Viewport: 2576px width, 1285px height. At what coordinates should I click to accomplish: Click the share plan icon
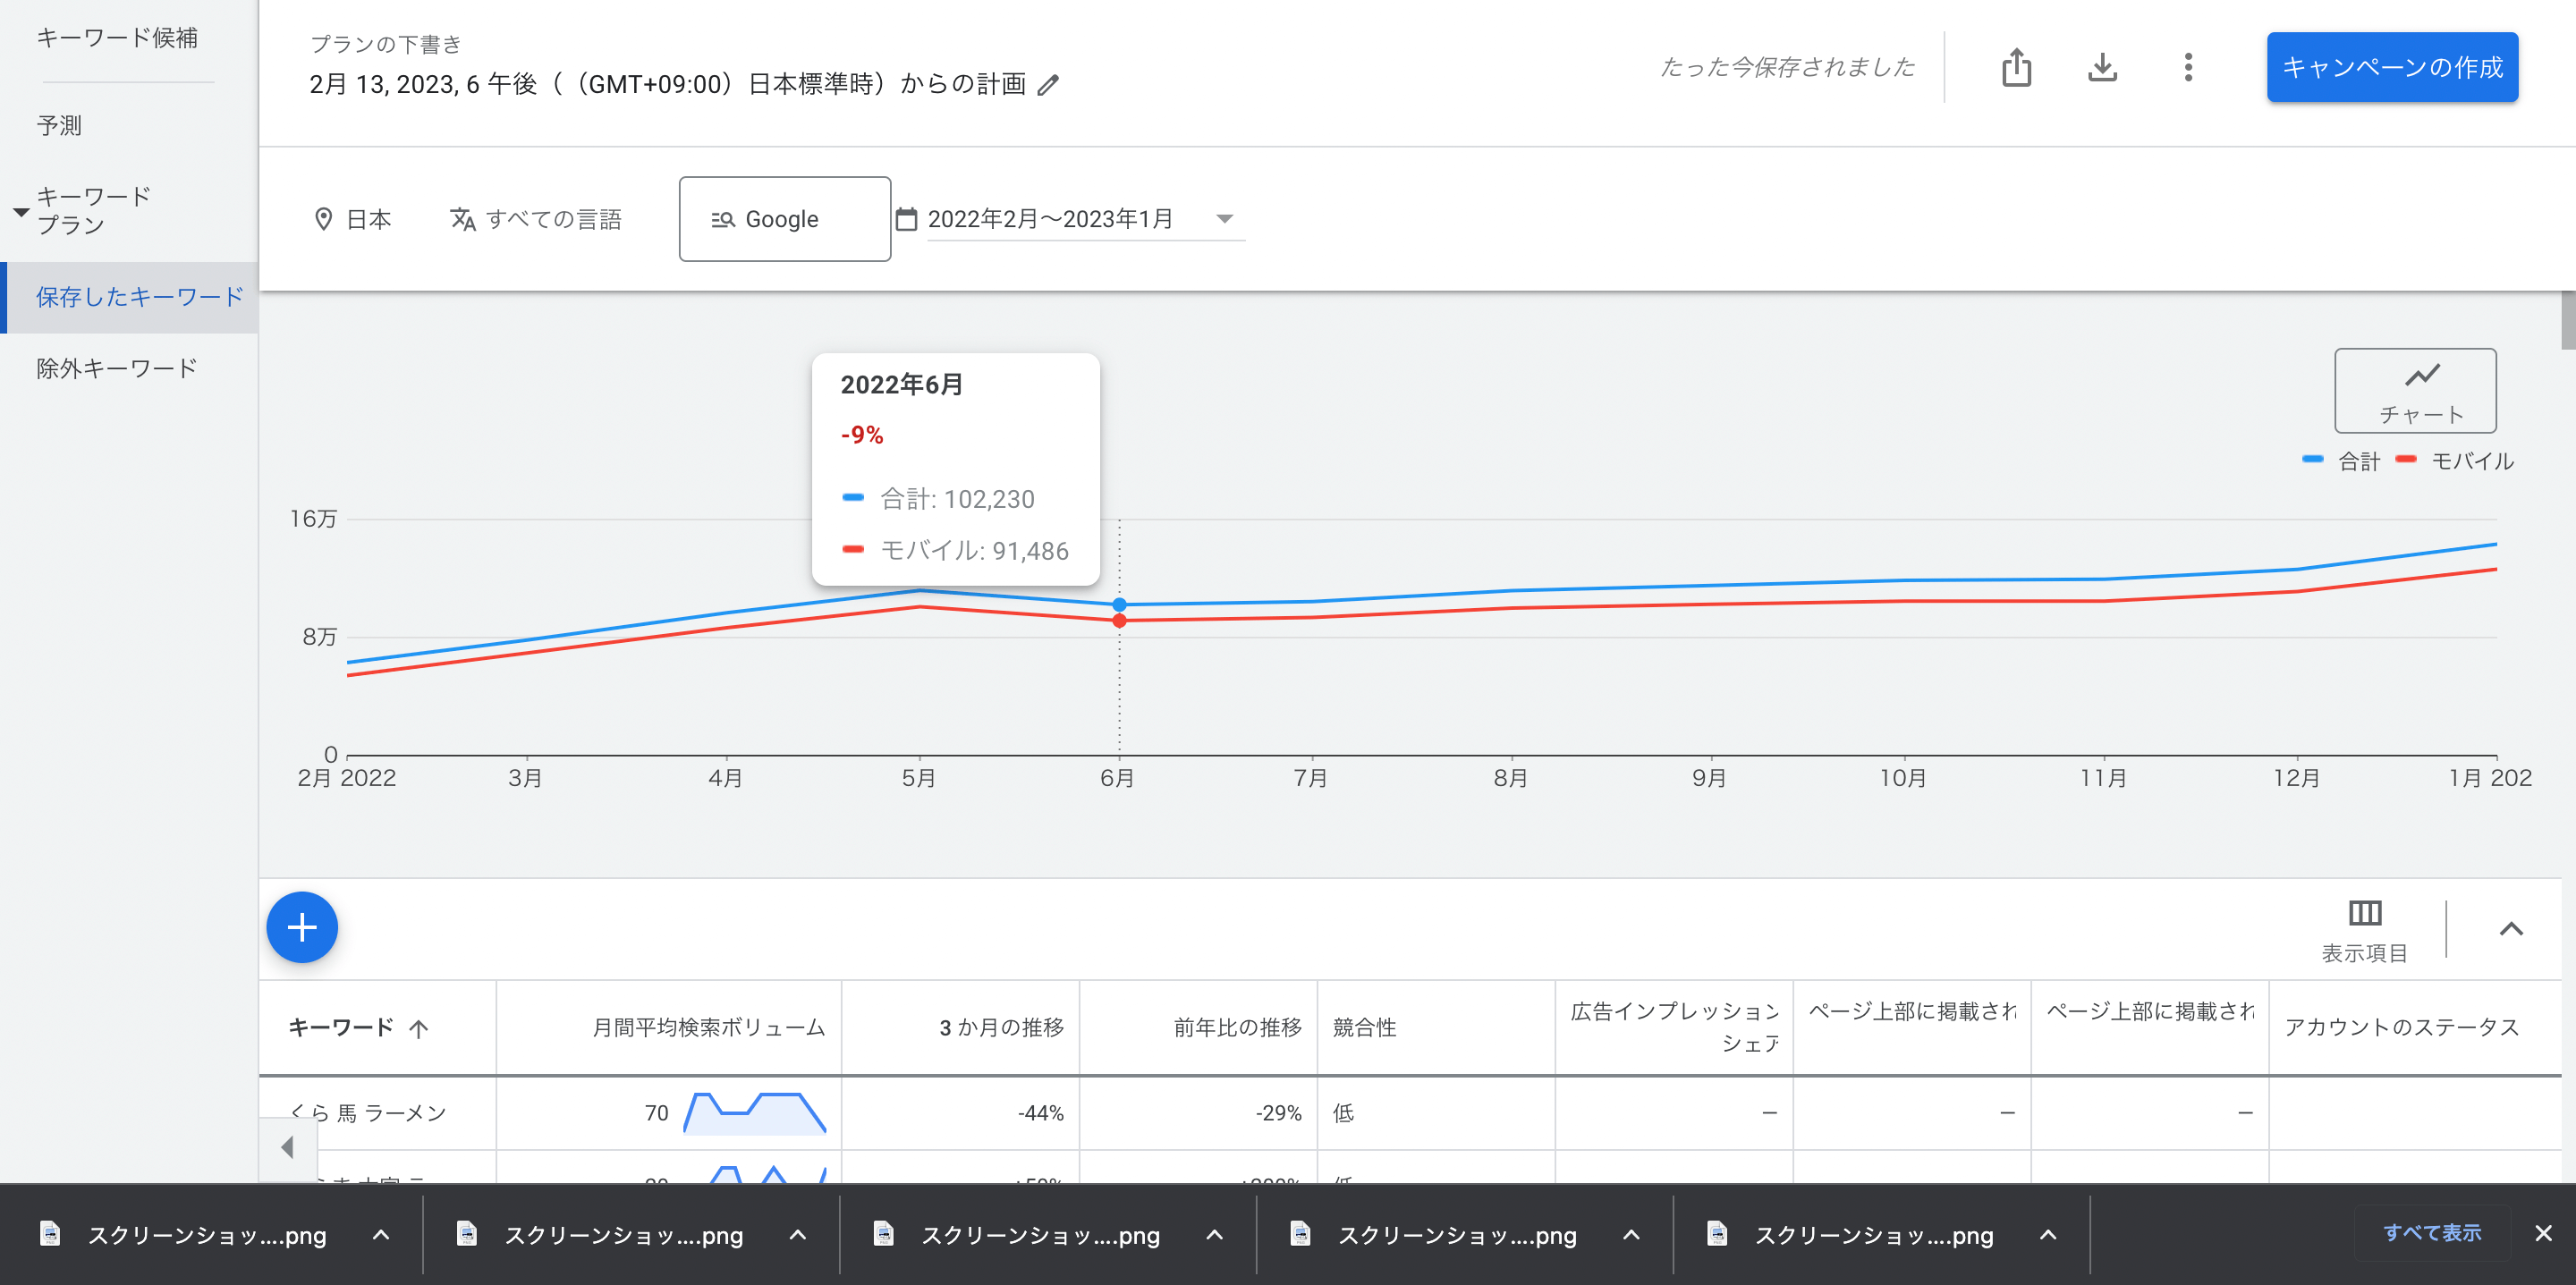click(2016, 68)
